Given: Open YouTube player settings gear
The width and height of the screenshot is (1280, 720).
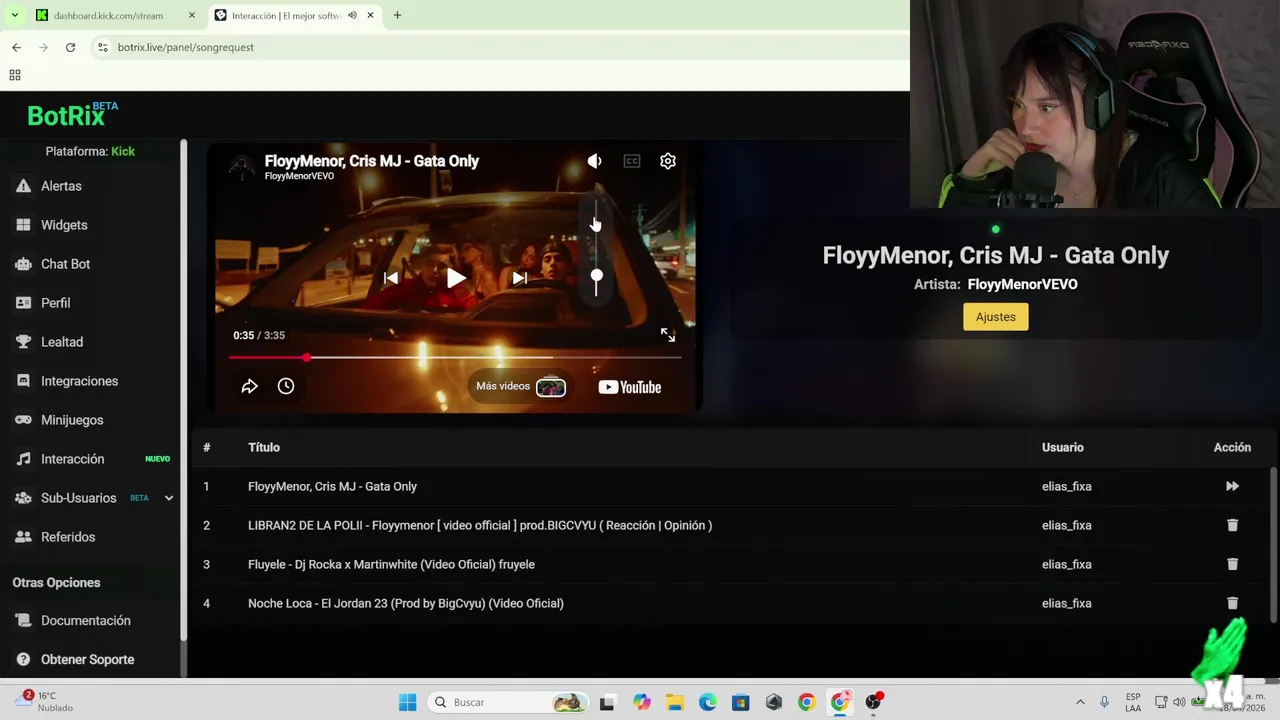Looking at the screenshot, I should [x=668, y=161].
